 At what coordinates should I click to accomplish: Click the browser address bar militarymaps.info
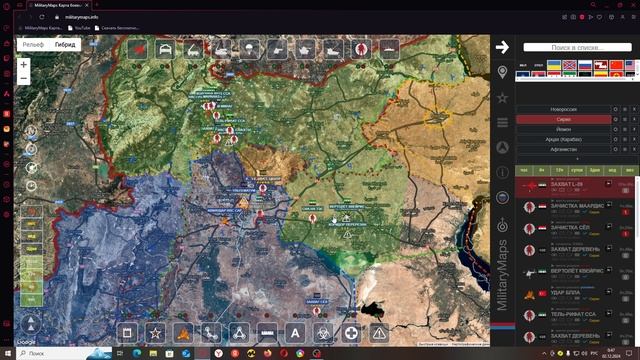pyautogui.click(x=82, y=17)
